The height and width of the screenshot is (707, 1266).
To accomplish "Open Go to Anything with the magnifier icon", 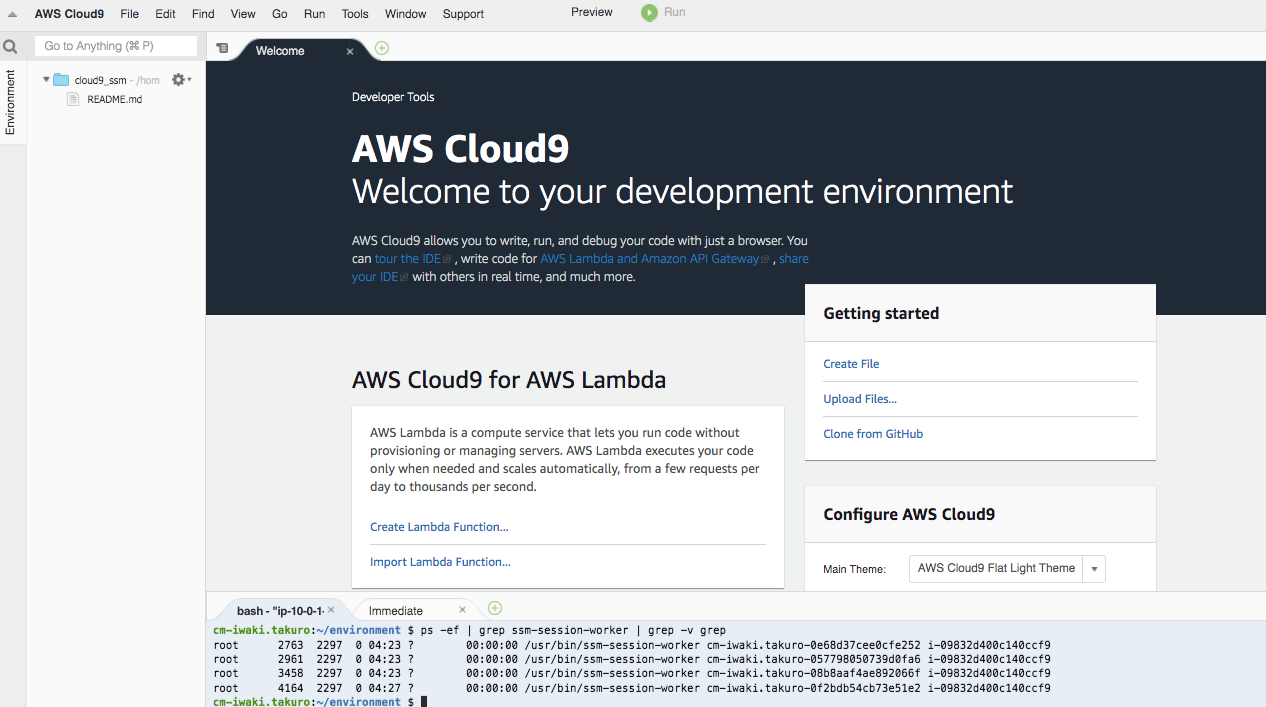I will 10,46.
